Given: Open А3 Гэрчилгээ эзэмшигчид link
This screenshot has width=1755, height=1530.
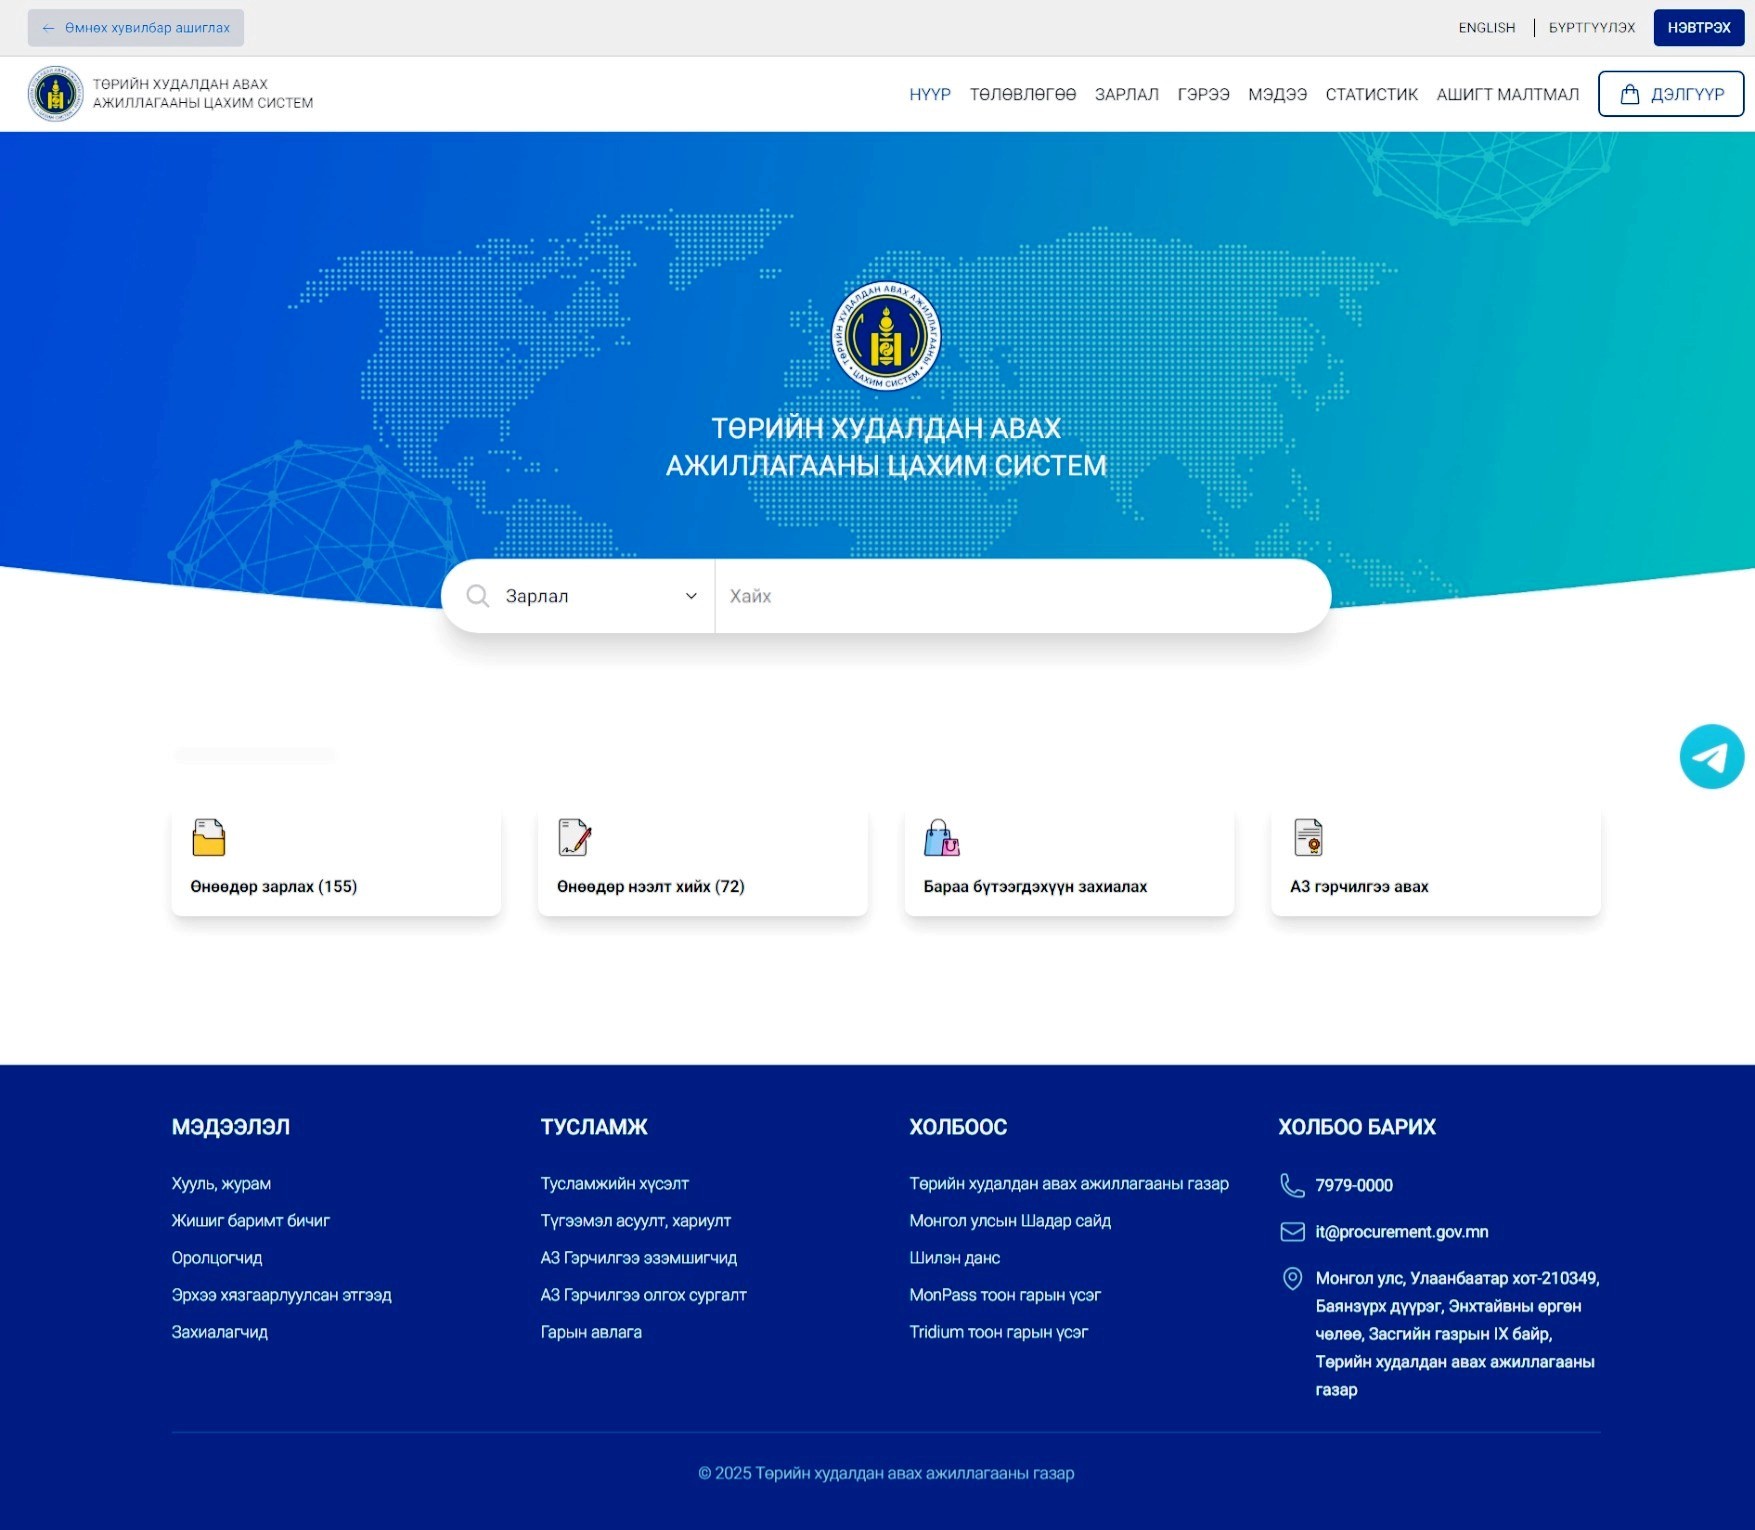Looking at the screenshot, I should click(x=638, y=1258).
